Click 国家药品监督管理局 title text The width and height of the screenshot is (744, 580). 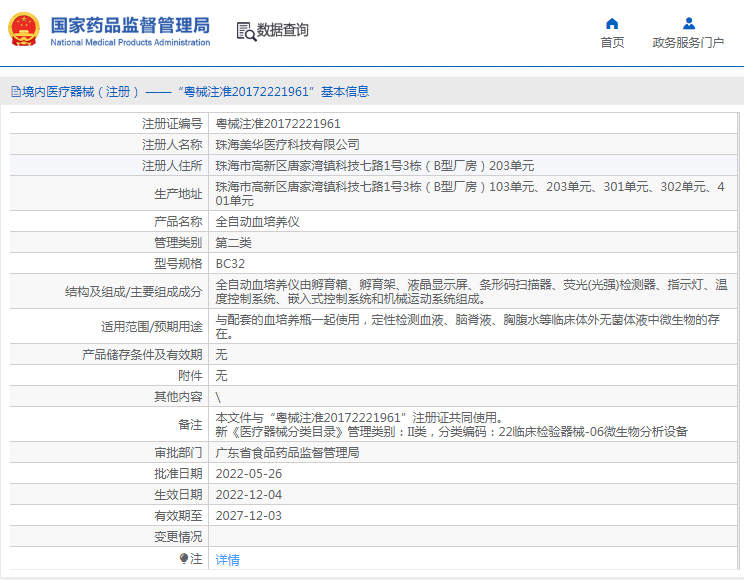click(130, 25)
